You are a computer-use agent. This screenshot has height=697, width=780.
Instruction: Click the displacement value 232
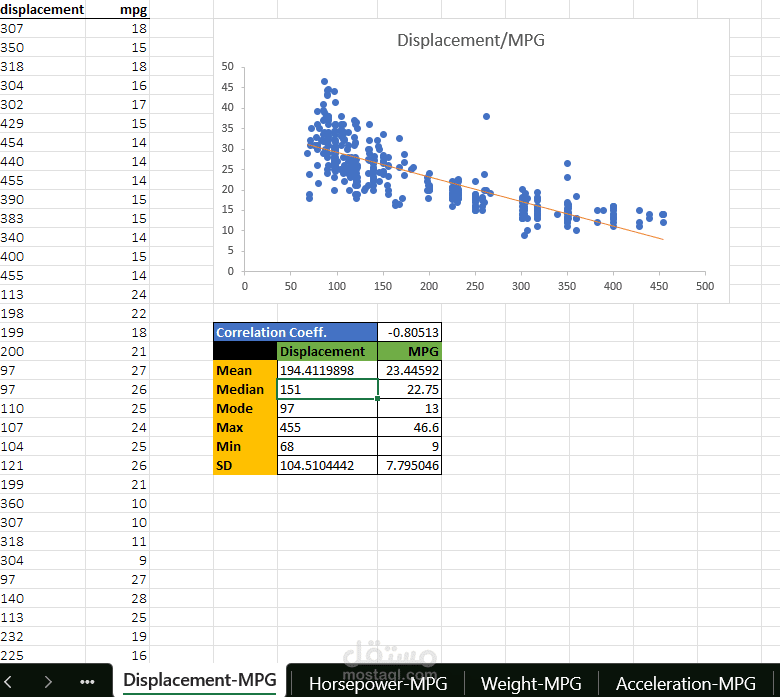coord(42,636)
